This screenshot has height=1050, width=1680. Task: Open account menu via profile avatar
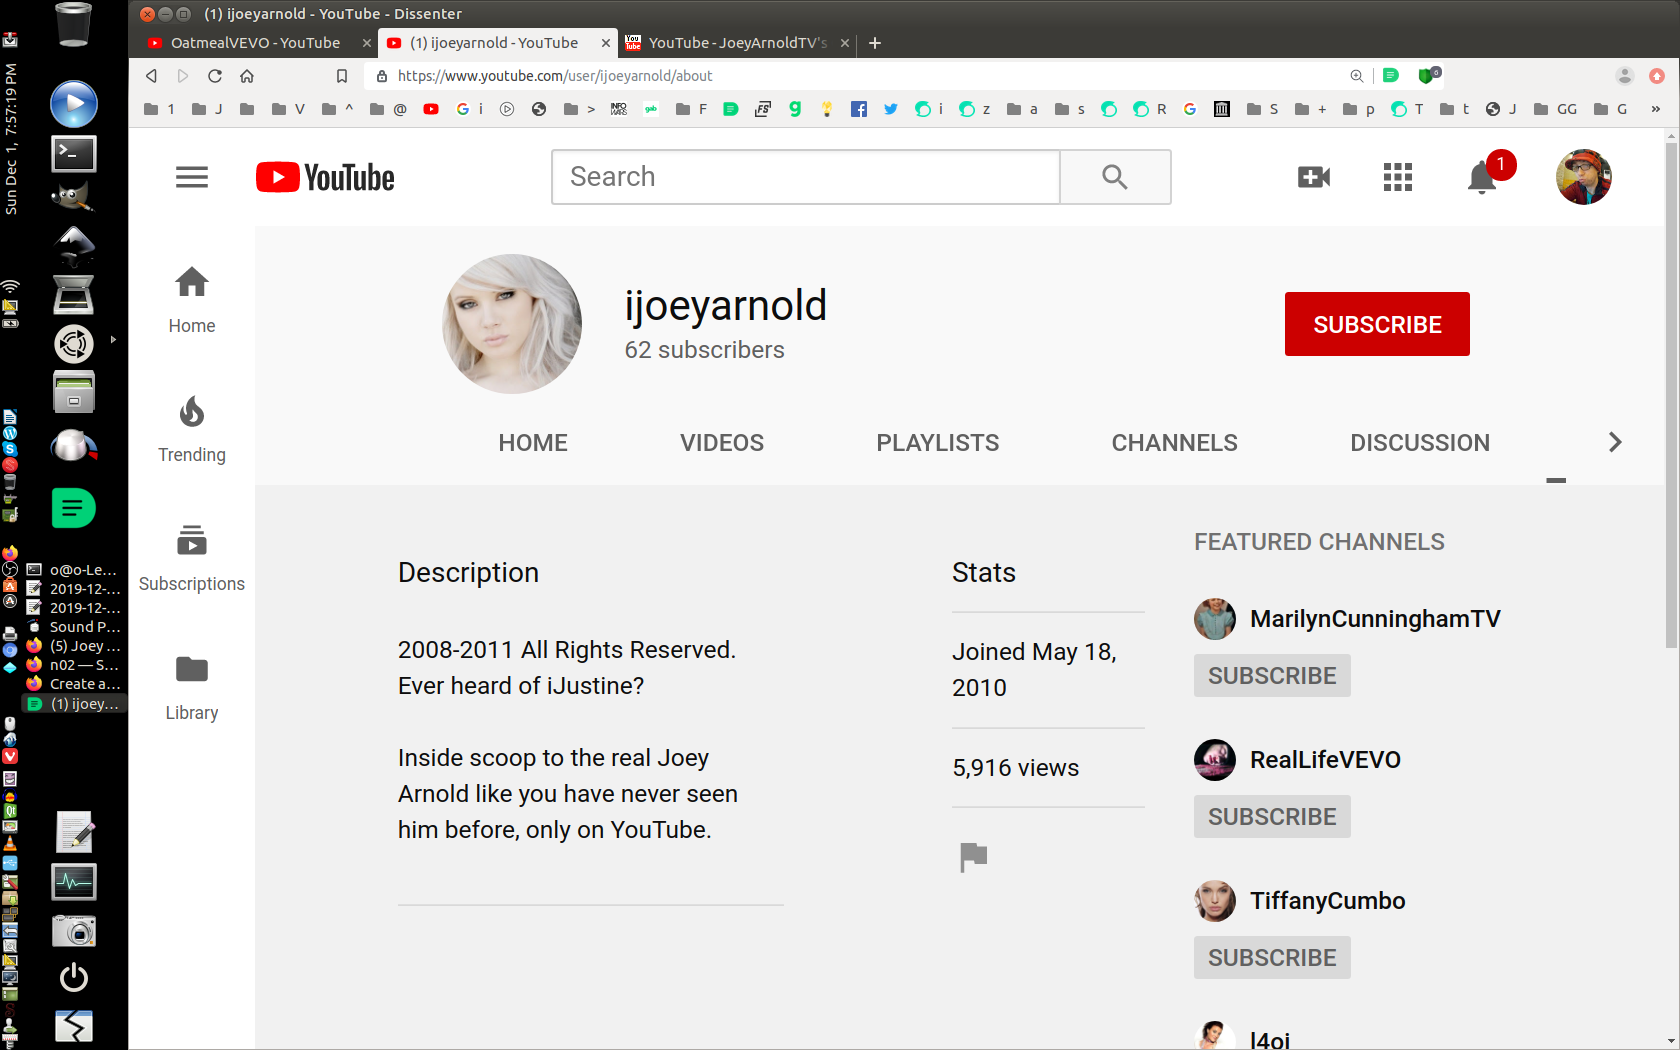click(x=1583, y=177)
